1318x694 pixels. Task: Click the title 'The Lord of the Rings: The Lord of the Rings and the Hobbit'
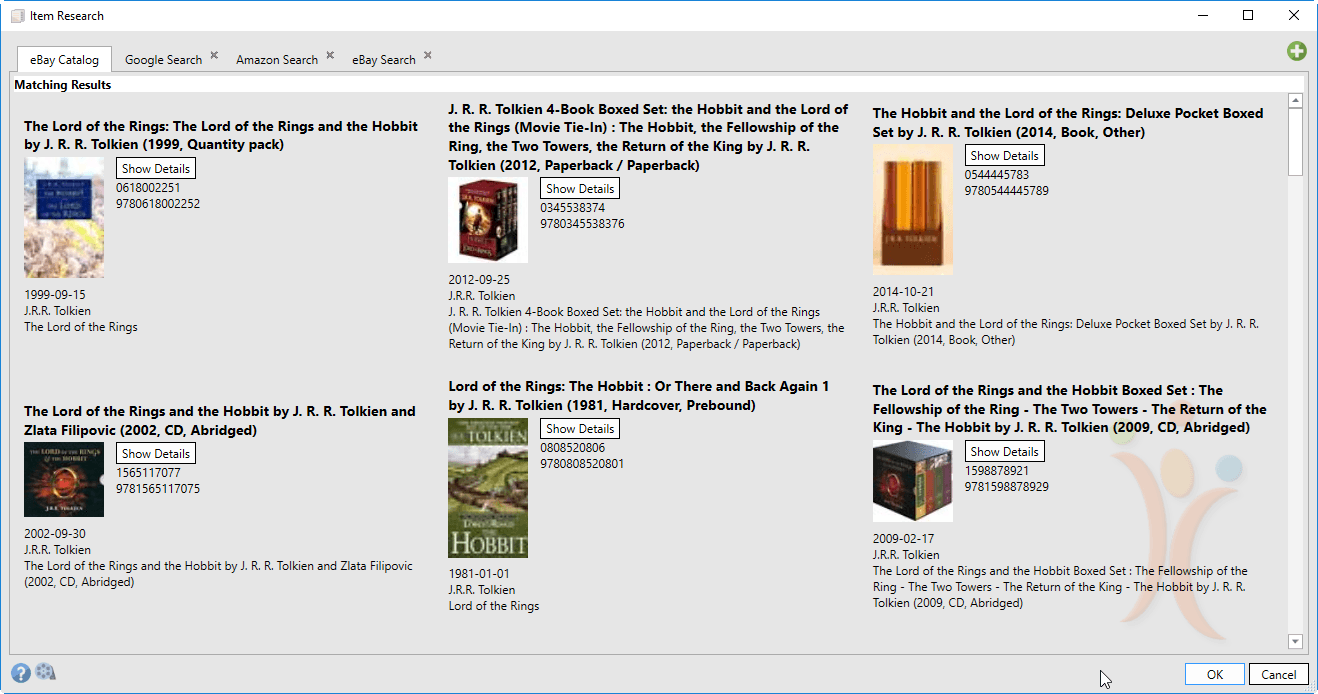click(x=221, y=135)
